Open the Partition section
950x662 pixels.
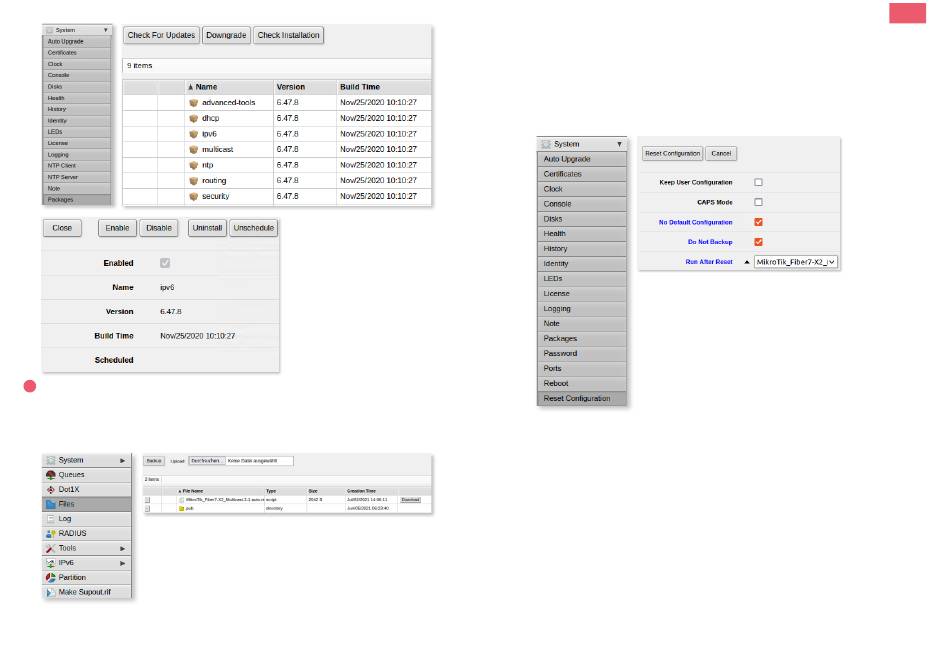click(x=71, y=577)
